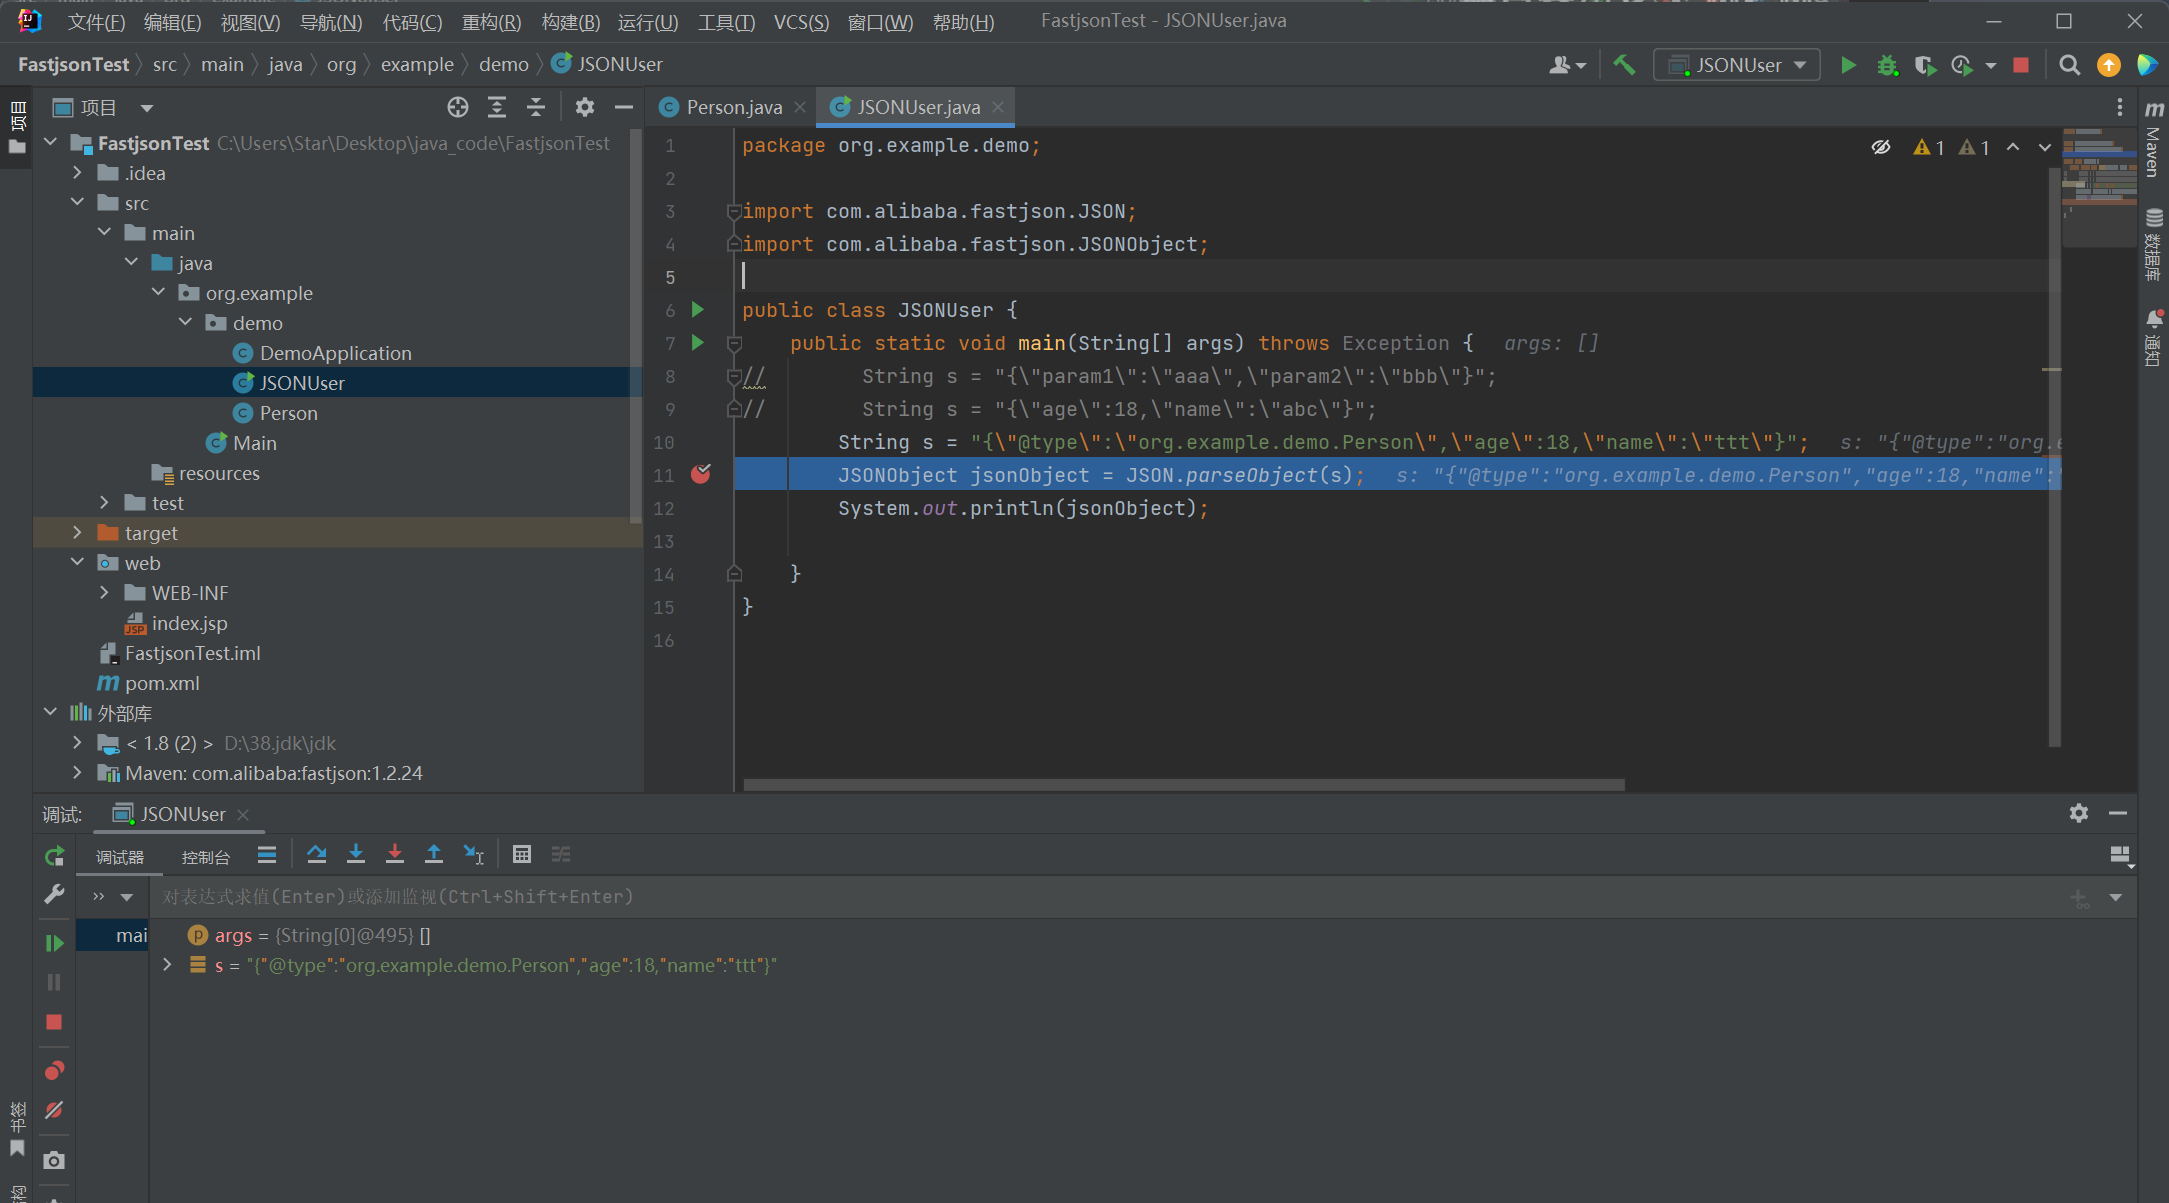Open the 运行(U) menu
The height and width of the screenshot is (1203, 2169).
pyautogui.click(x=647, y=21)
